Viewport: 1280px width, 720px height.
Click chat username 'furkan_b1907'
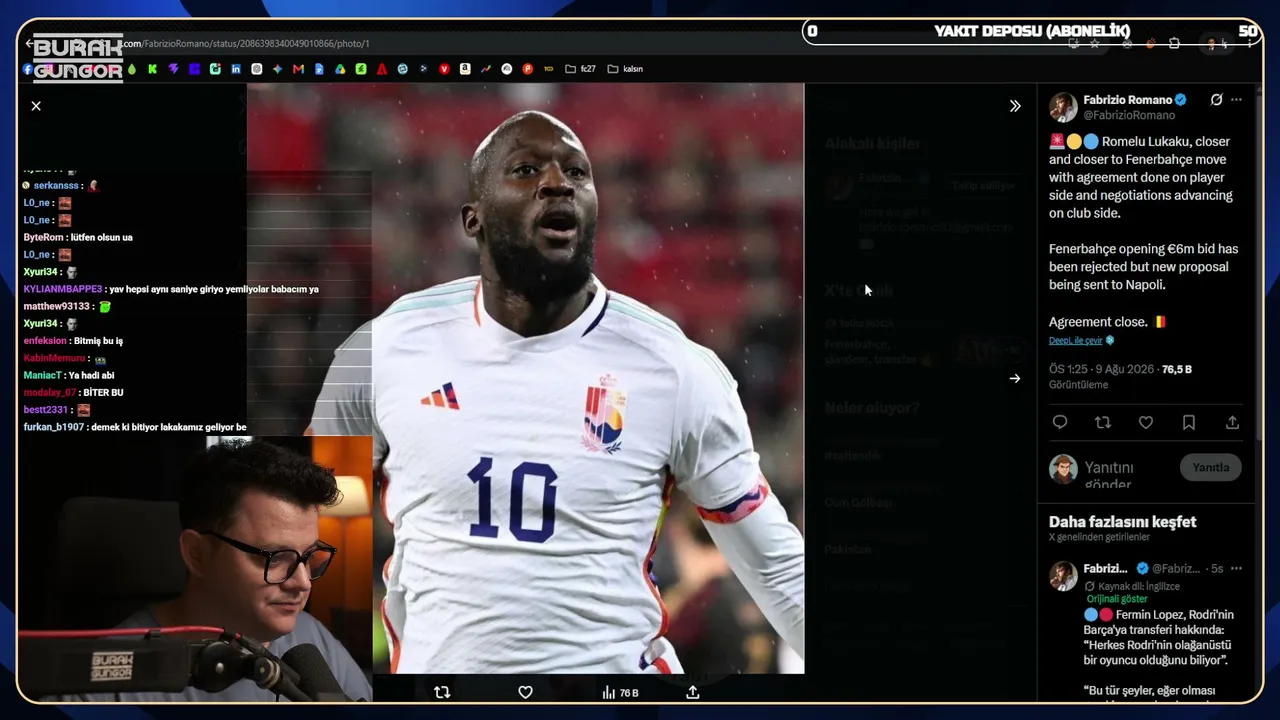coord(54,427)
